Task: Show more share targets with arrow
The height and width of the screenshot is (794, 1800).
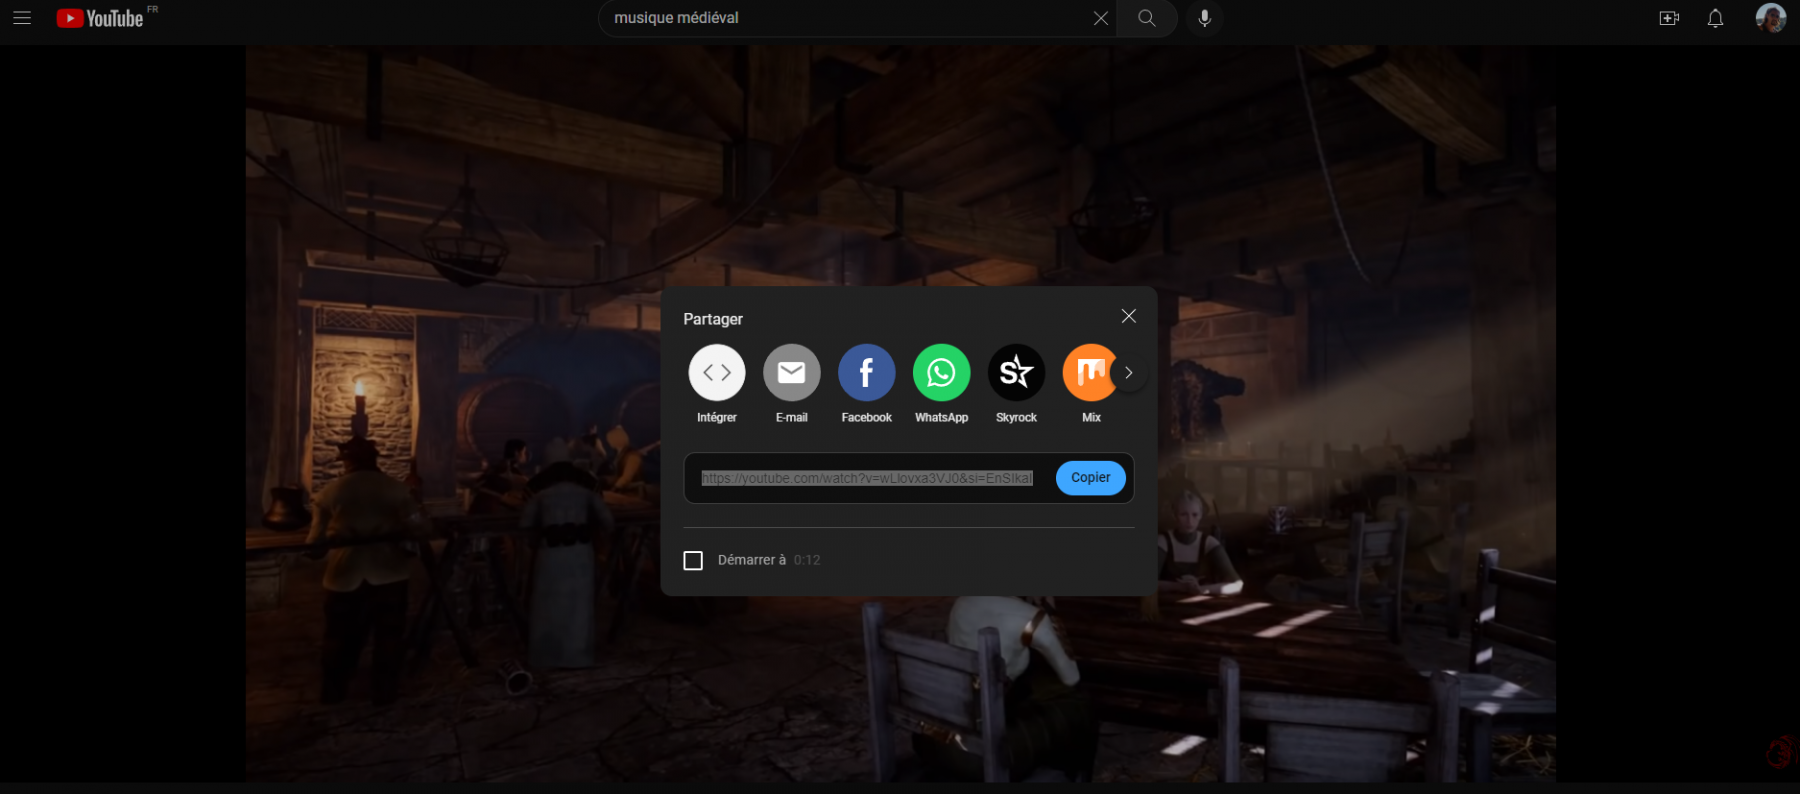Action: [x=1129, y=373]
